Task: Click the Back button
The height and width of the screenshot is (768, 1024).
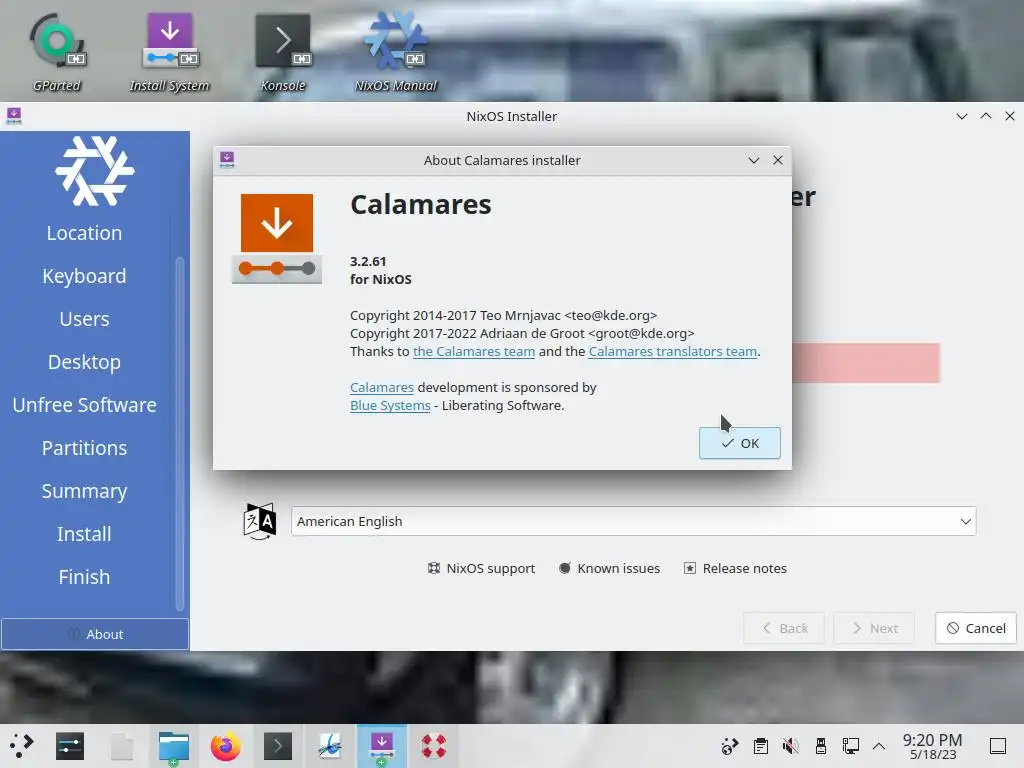Action: pos(784,628)
